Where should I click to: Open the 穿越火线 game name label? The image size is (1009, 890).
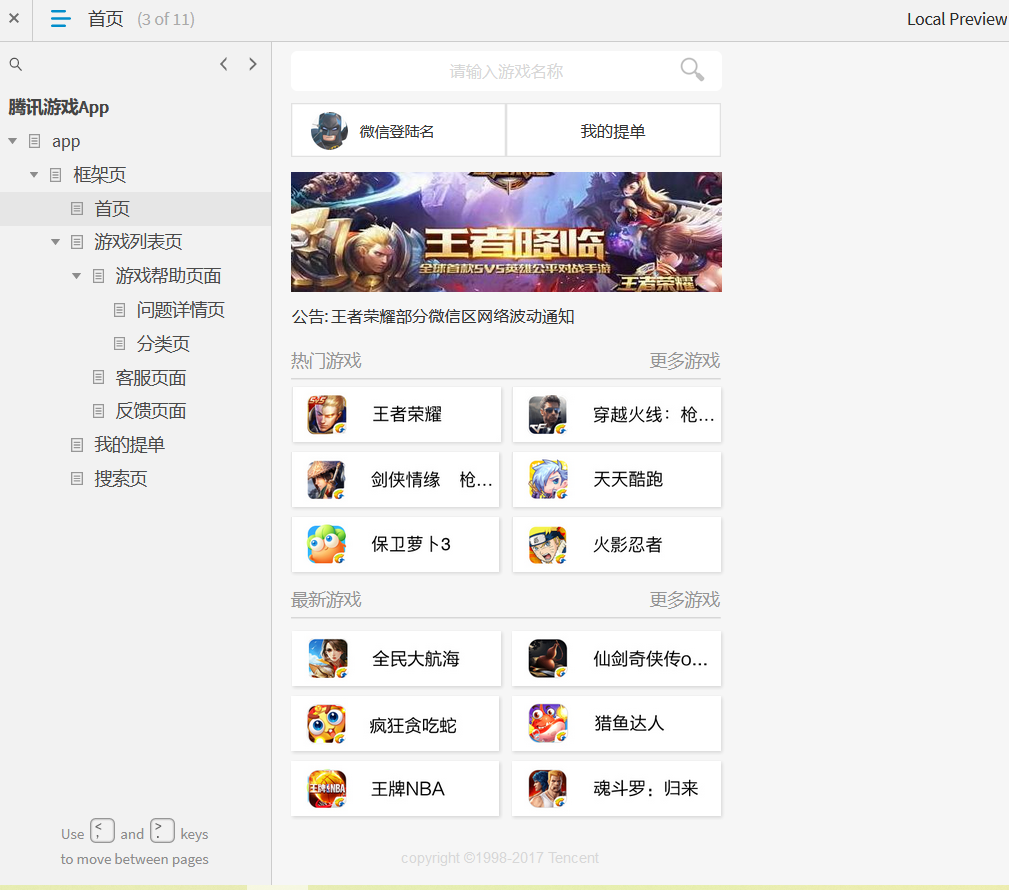(653, 414)
